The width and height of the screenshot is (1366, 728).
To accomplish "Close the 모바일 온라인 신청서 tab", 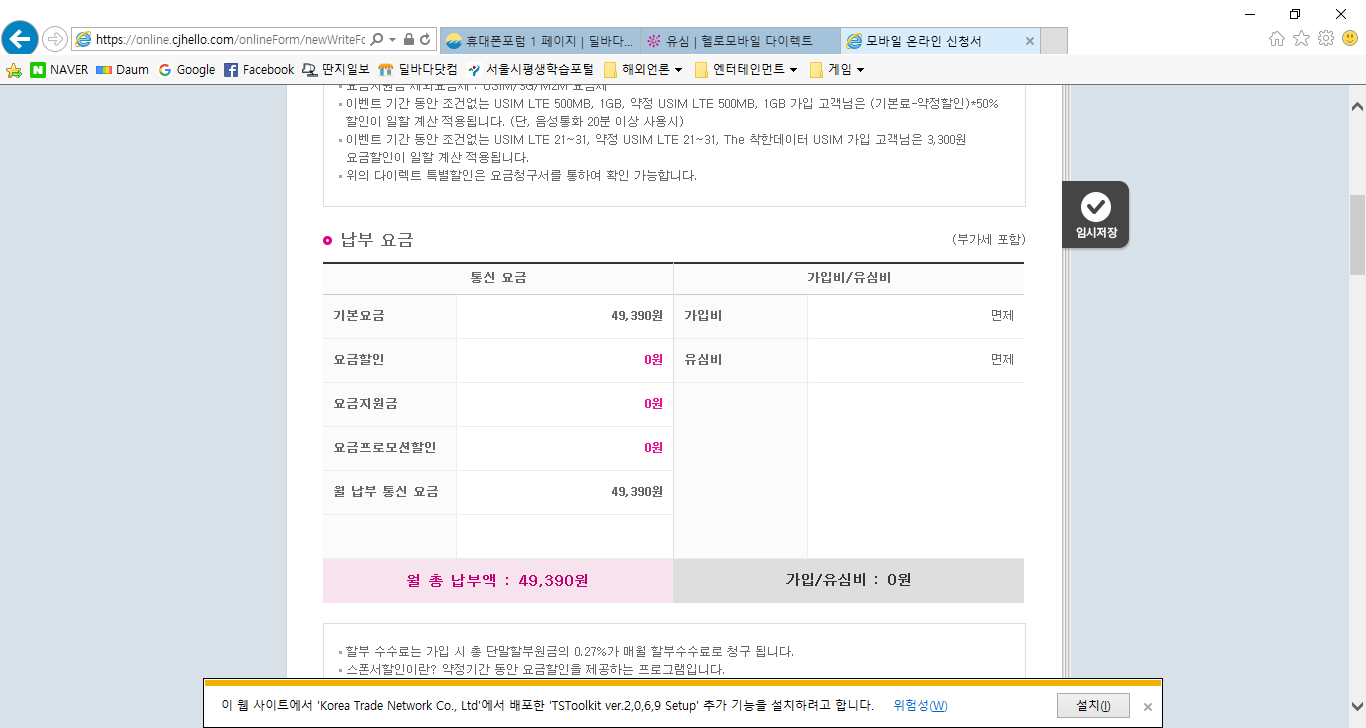I will [x=1030, y=41].
